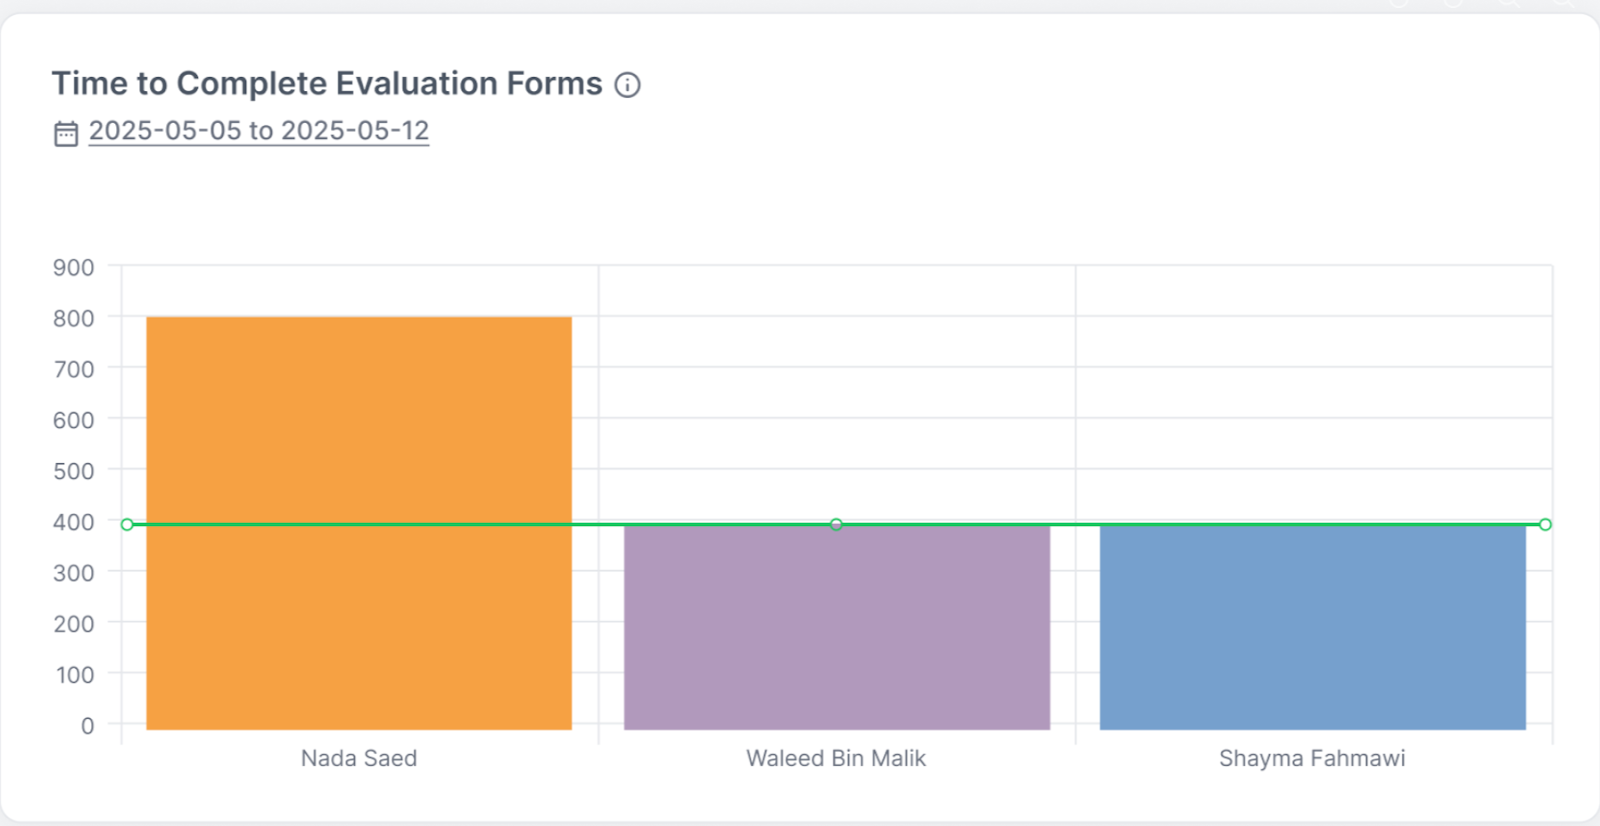Click the info icon beside the chart title
1600x826 pixels.
pos(627,85)
